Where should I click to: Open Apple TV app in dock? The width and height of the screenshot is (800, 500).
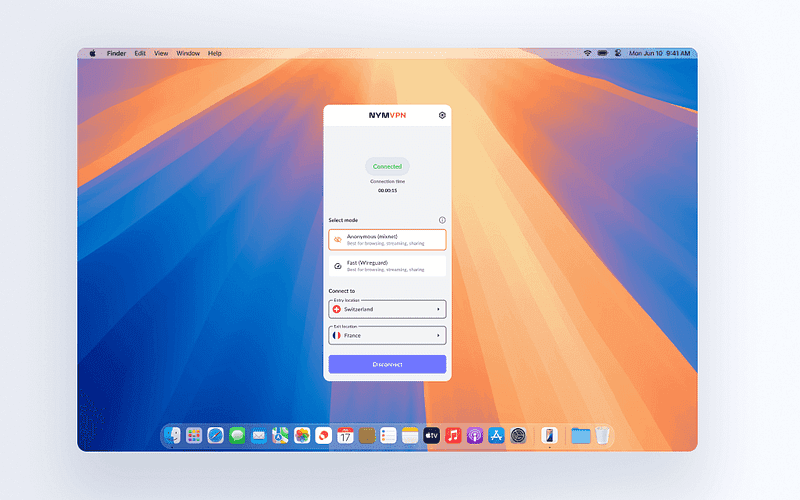pos(431,435)
